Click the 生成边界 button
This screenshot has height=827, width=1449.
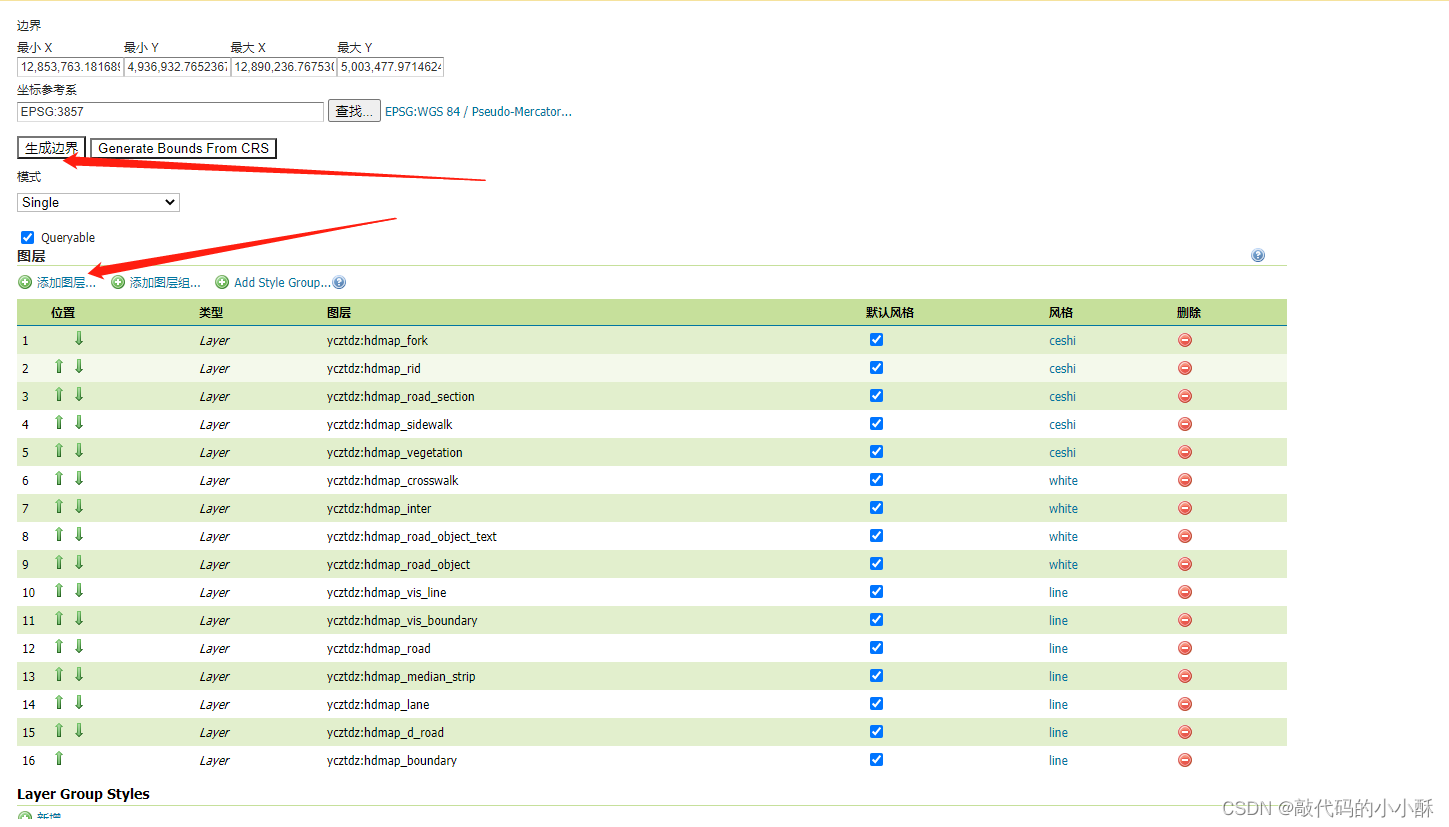point(51,148)
